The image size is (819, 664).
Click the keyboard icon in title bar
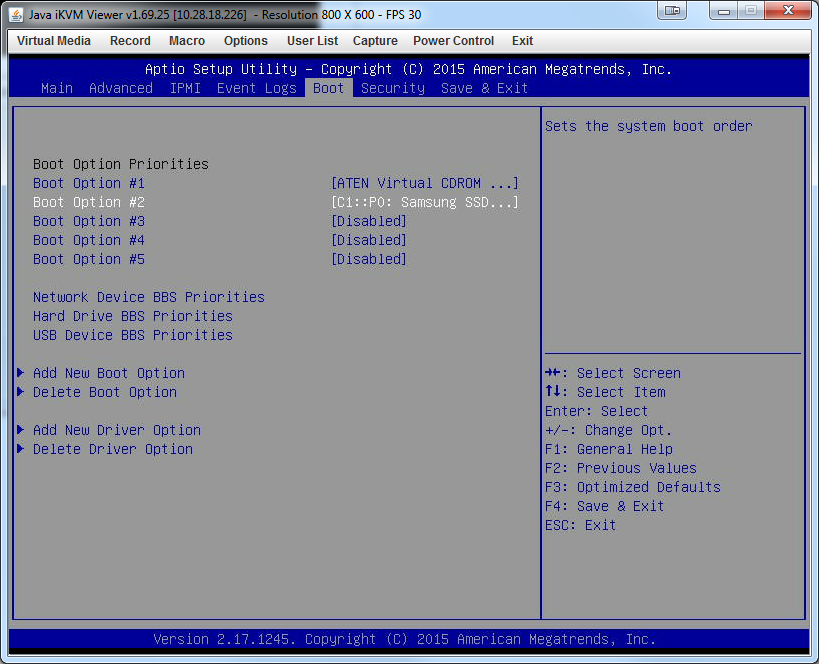coord(672,11)
